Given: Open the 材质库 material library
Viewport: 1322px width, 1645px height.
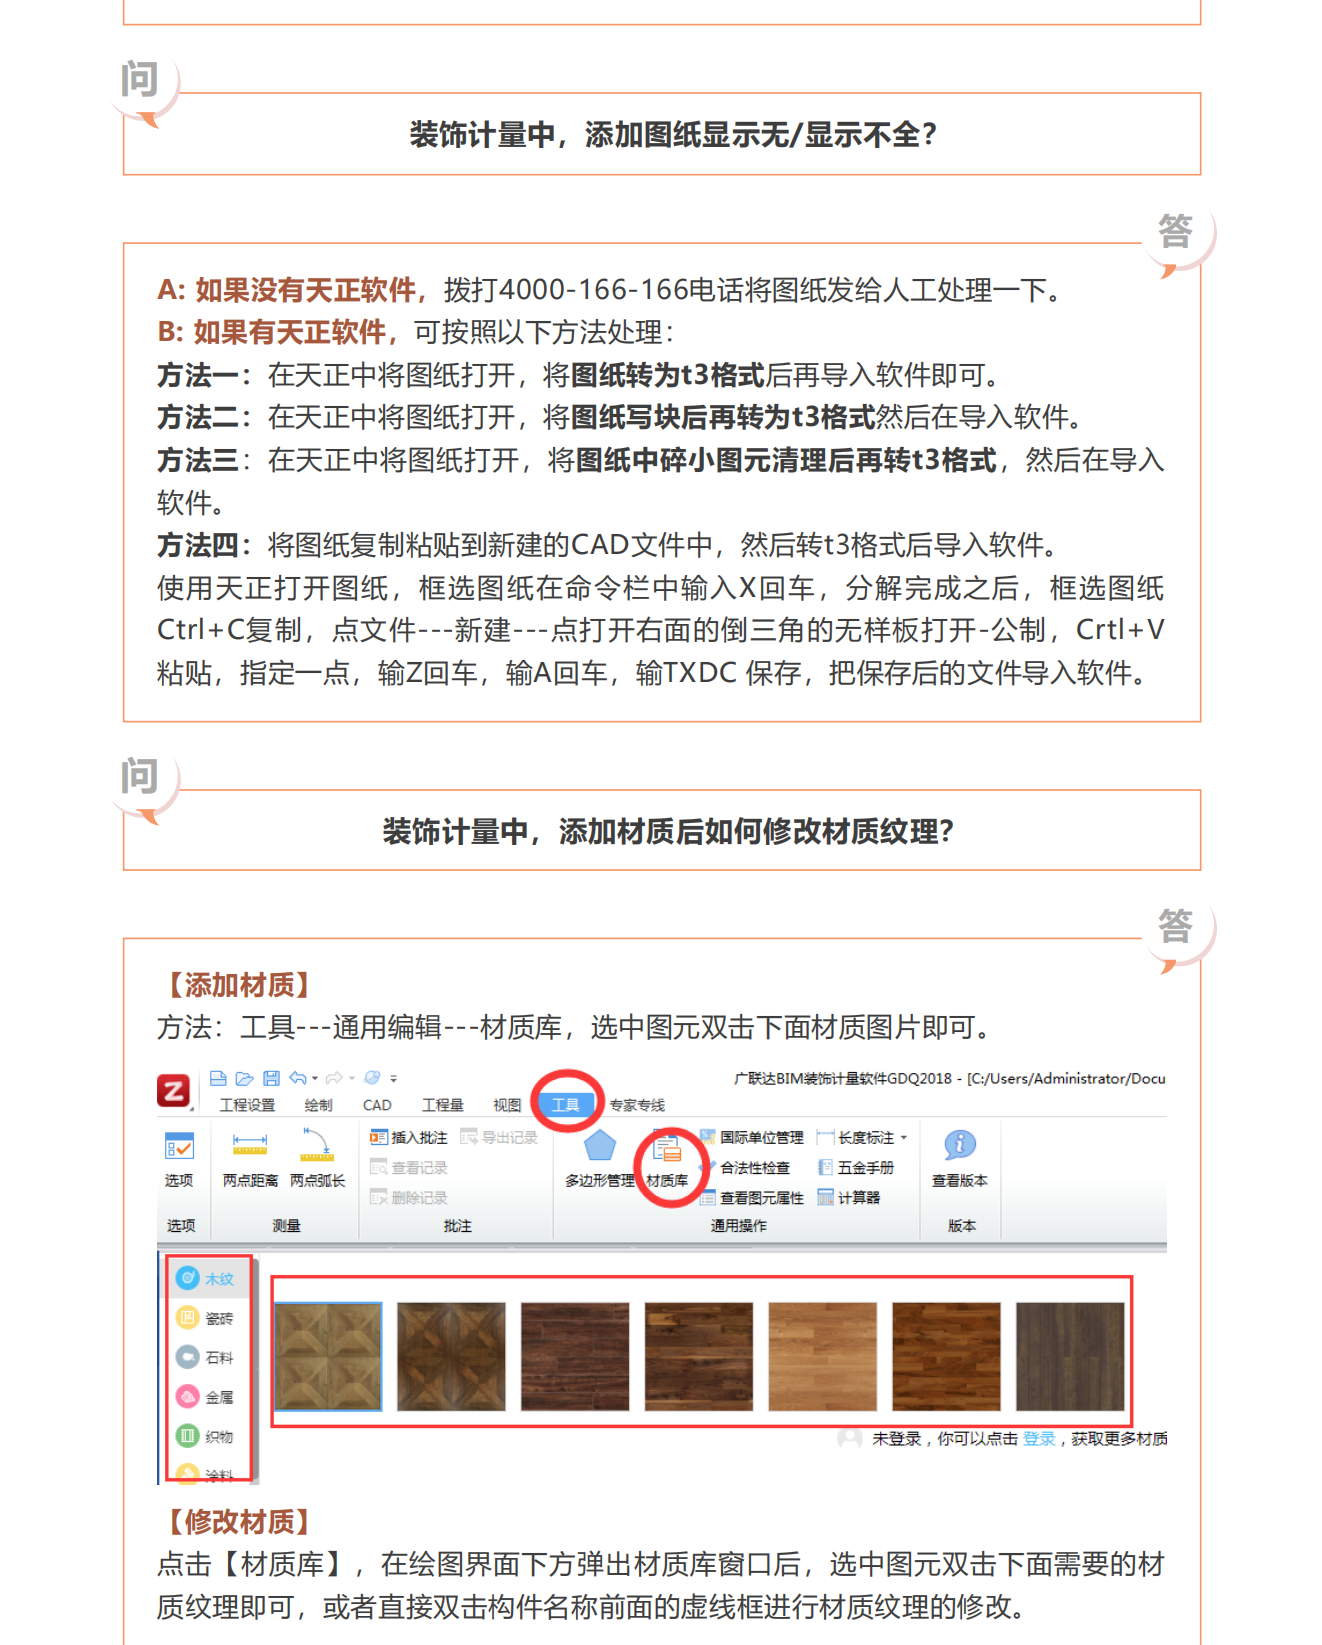Looking at the screenshot, I should (x=667, y=1158).
